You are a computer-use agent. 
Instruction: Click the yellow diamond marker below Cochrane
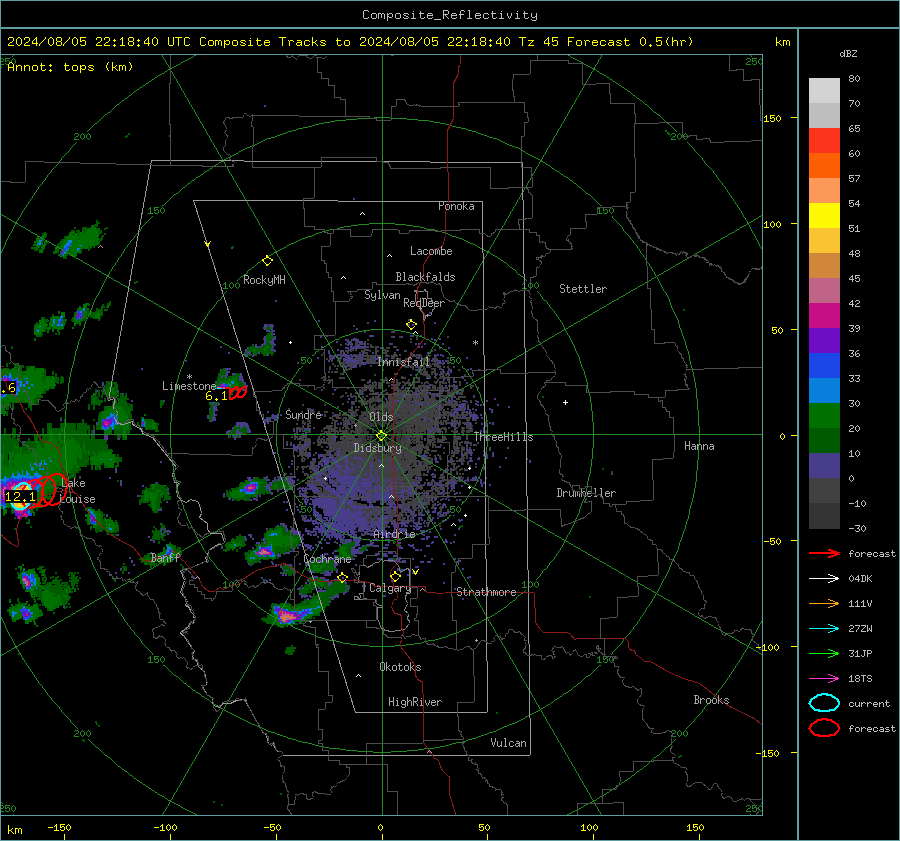pos(343,577)
